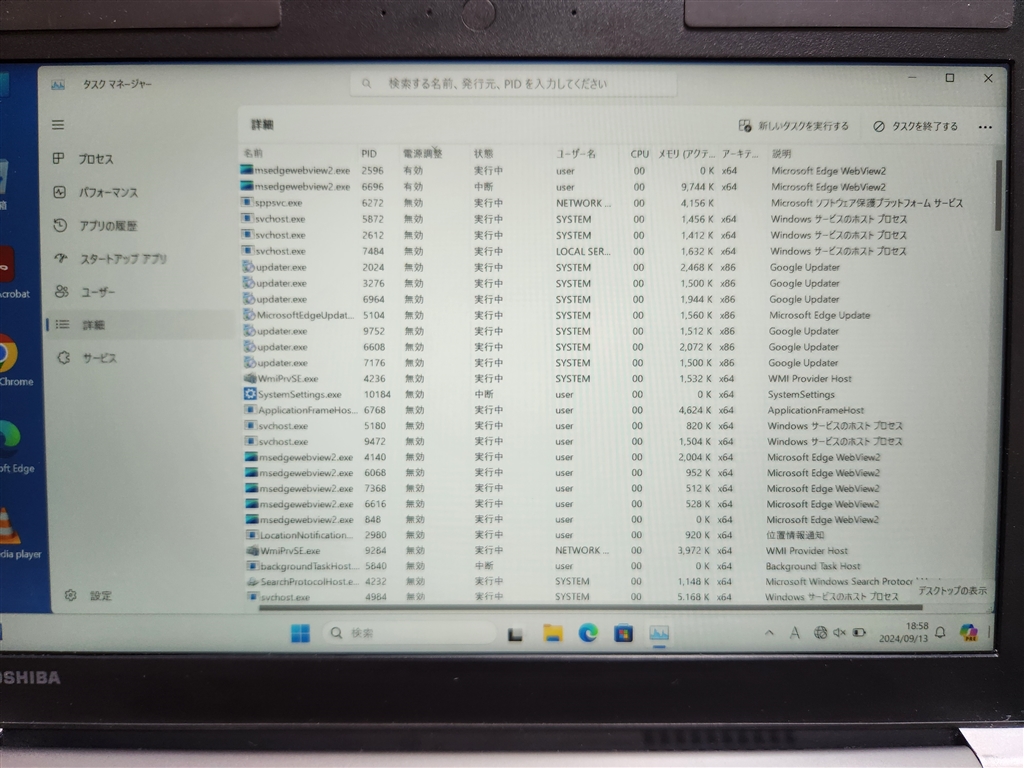This screenshot has height=768, width=1024.
Task: Sort by the 説明 column header
Action: coord(781,153)
